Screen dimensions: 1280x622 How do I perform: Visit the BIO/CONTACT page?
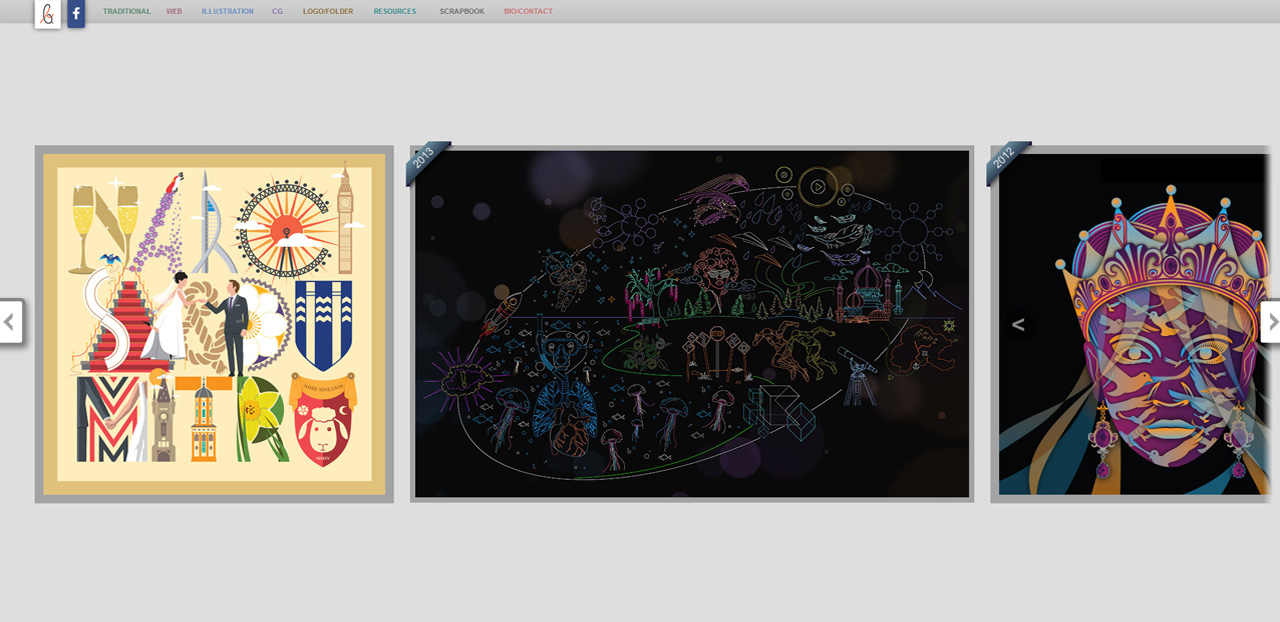pyautogui.click(x=528, y=12)
